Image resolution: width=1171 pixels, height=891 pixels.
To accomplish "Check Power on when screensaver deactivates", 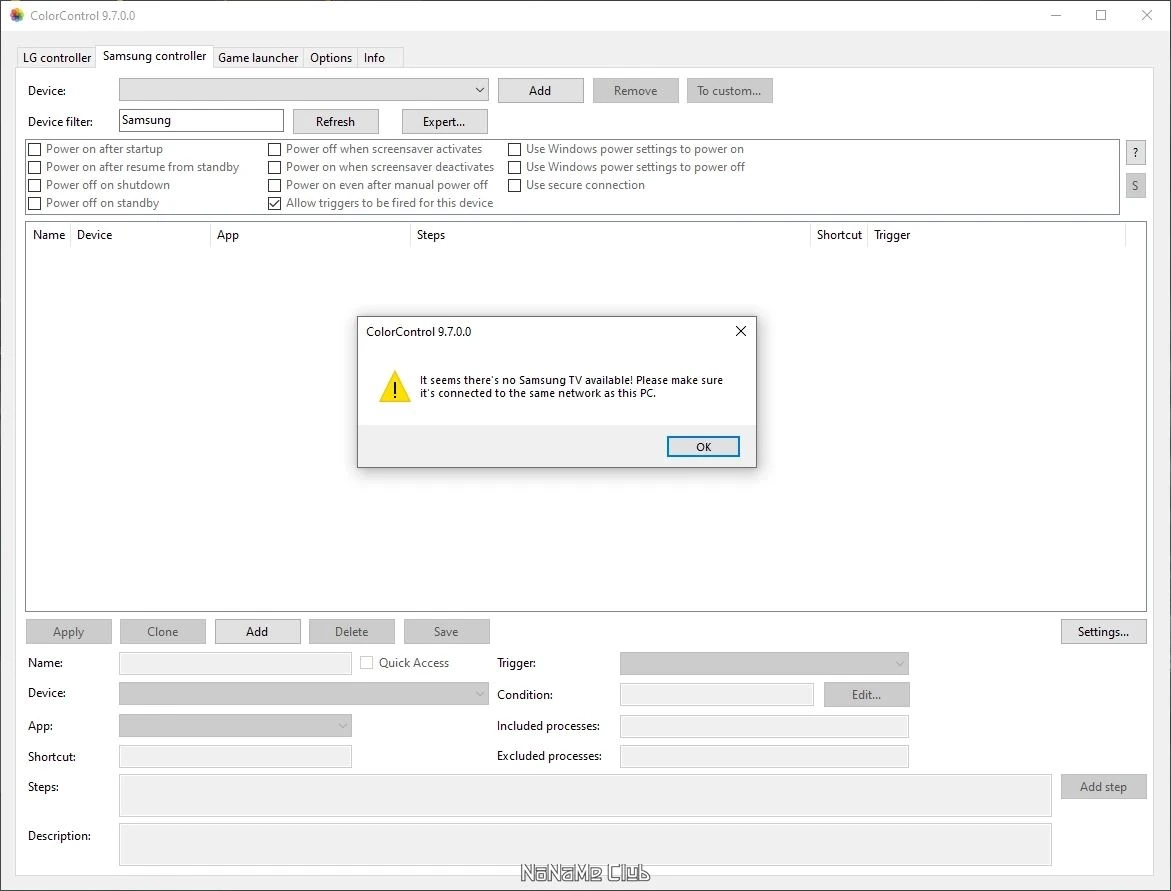I will pyautogui.click(x=274, y=167).
